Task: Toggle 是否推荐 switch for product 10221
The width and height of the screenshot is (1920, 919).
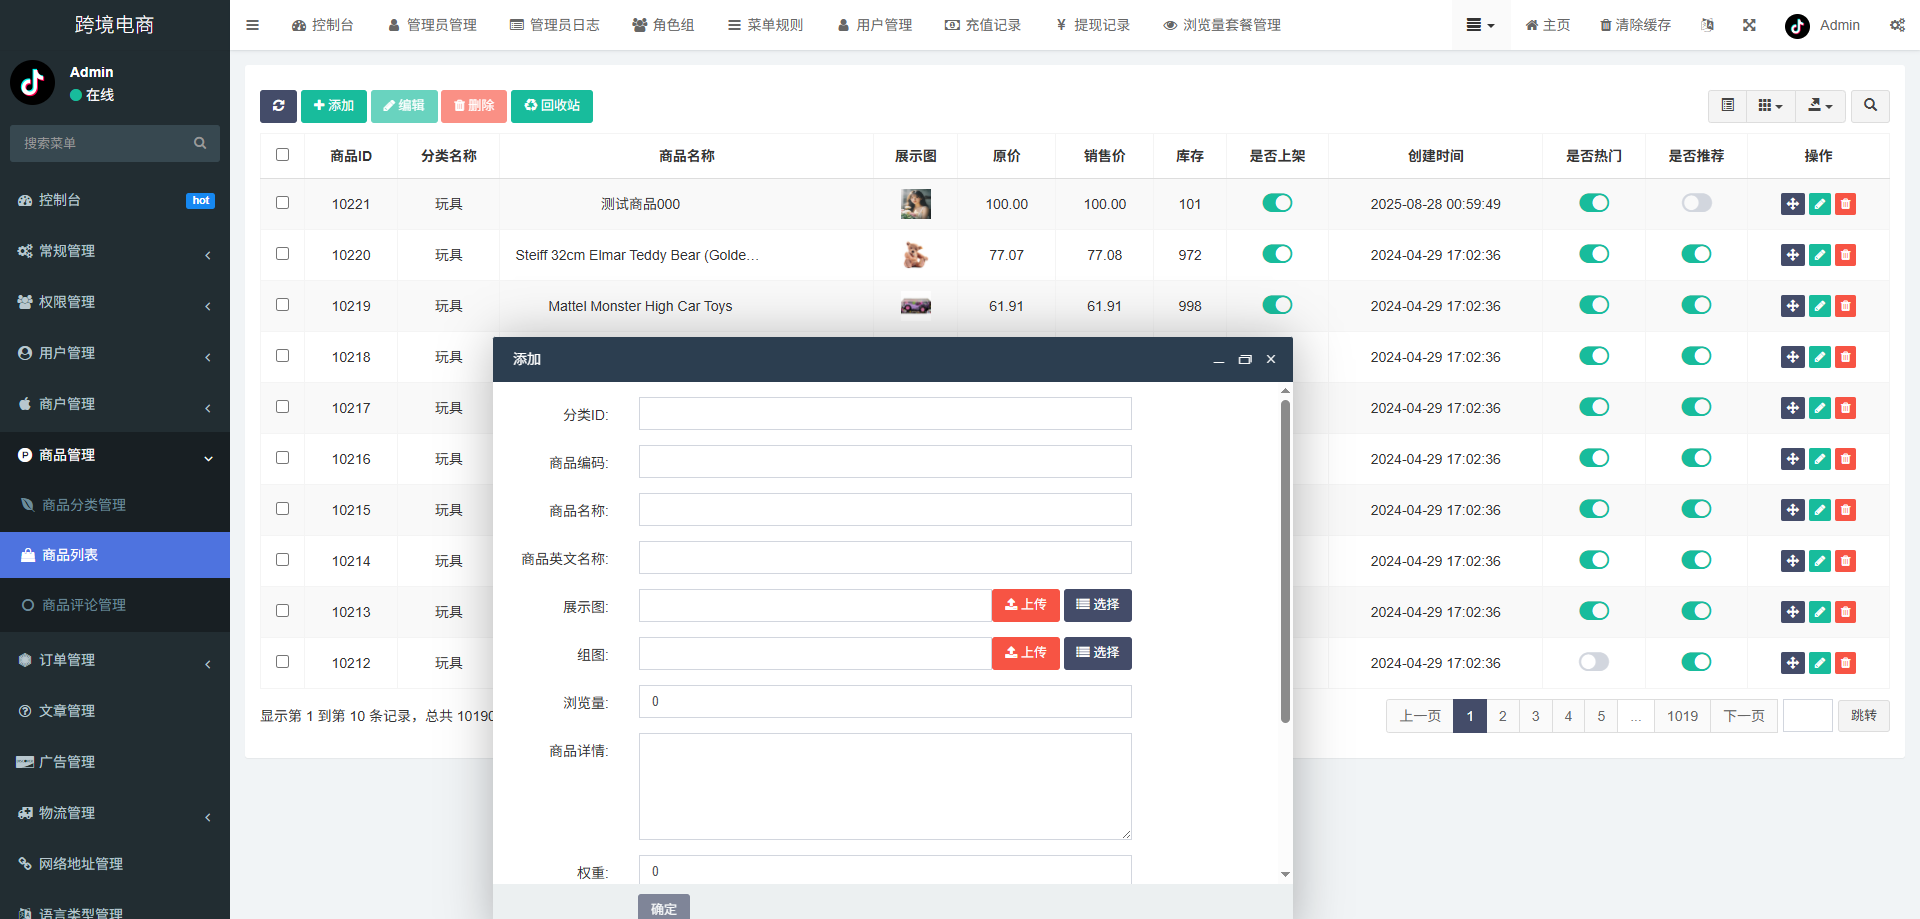Action: pos(1696,203)
